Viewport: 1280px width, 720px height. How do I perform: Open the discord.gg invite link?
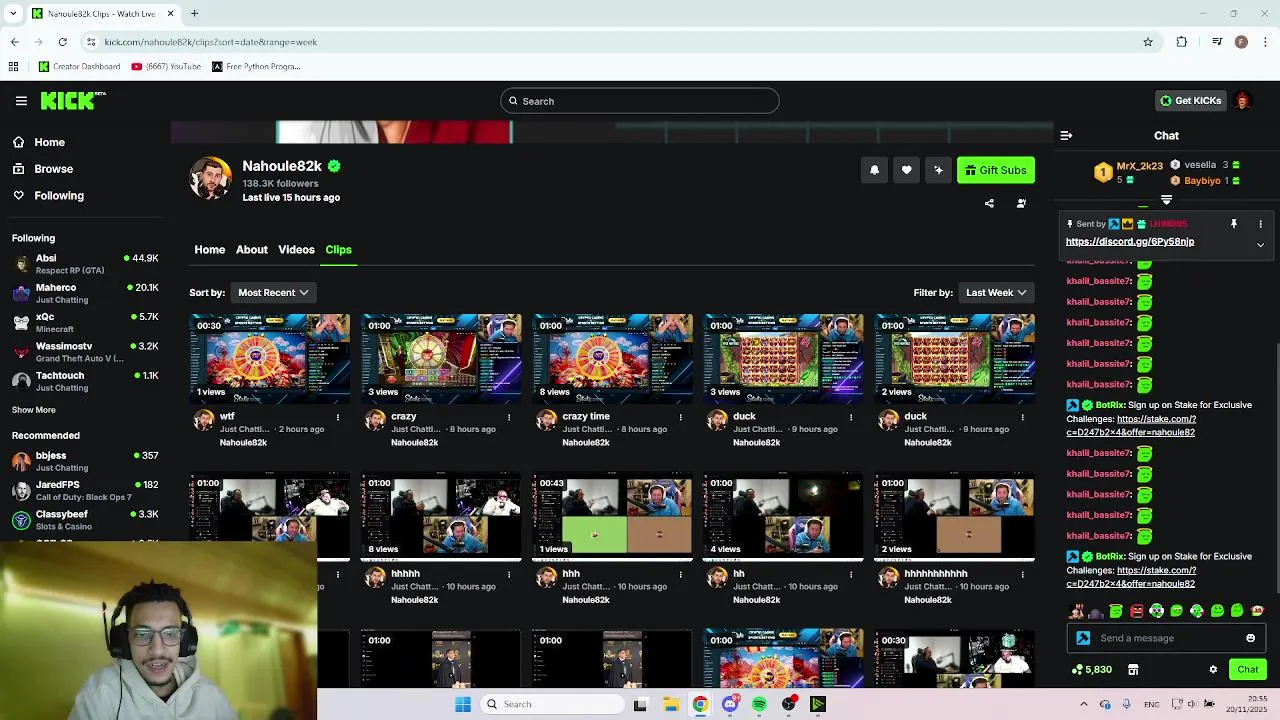(1129, 241)
